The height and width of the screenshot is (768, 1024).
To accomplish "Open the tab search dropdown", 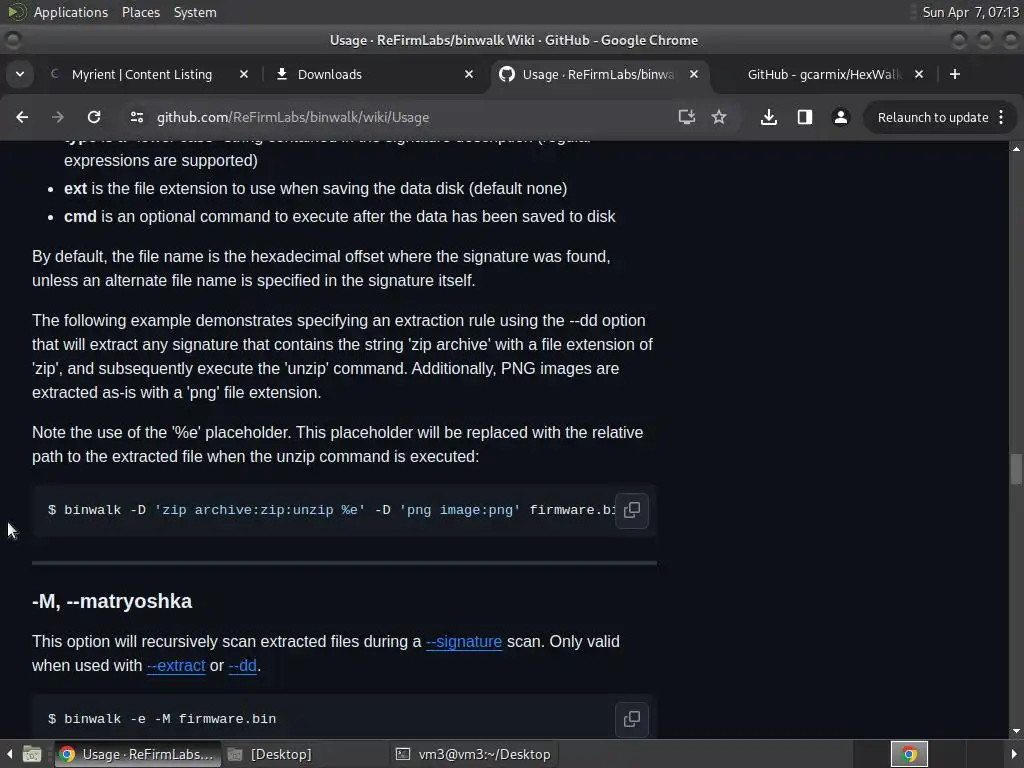I will pyautogui.click(x=20, y=74).
